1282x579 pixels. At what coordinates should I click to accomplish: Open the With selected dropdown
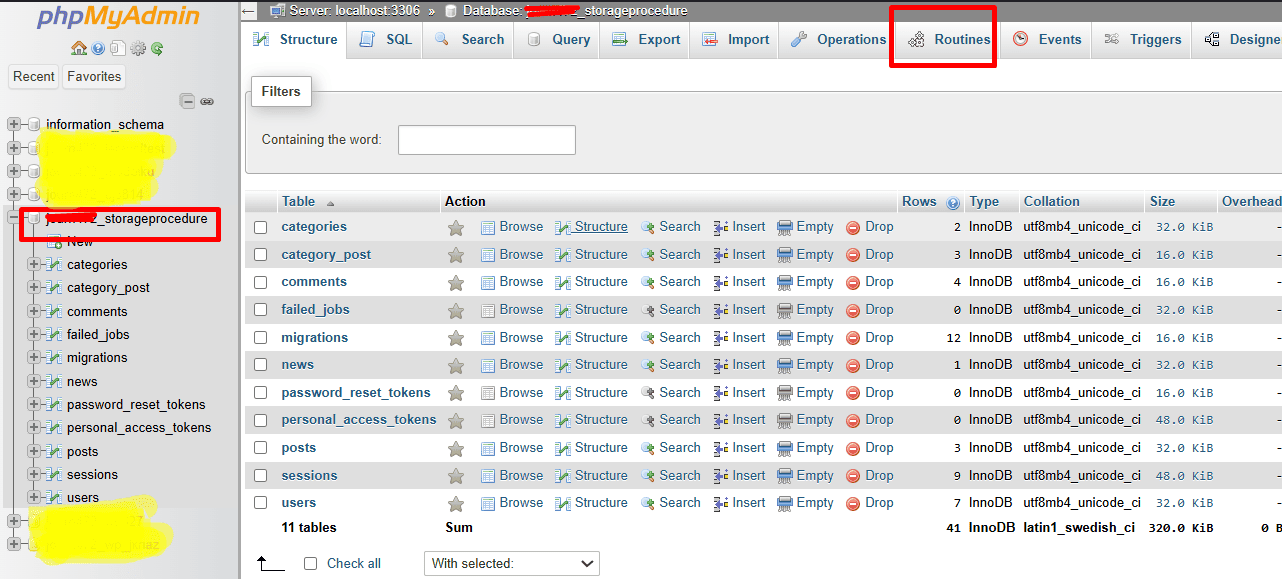point(511,564)
